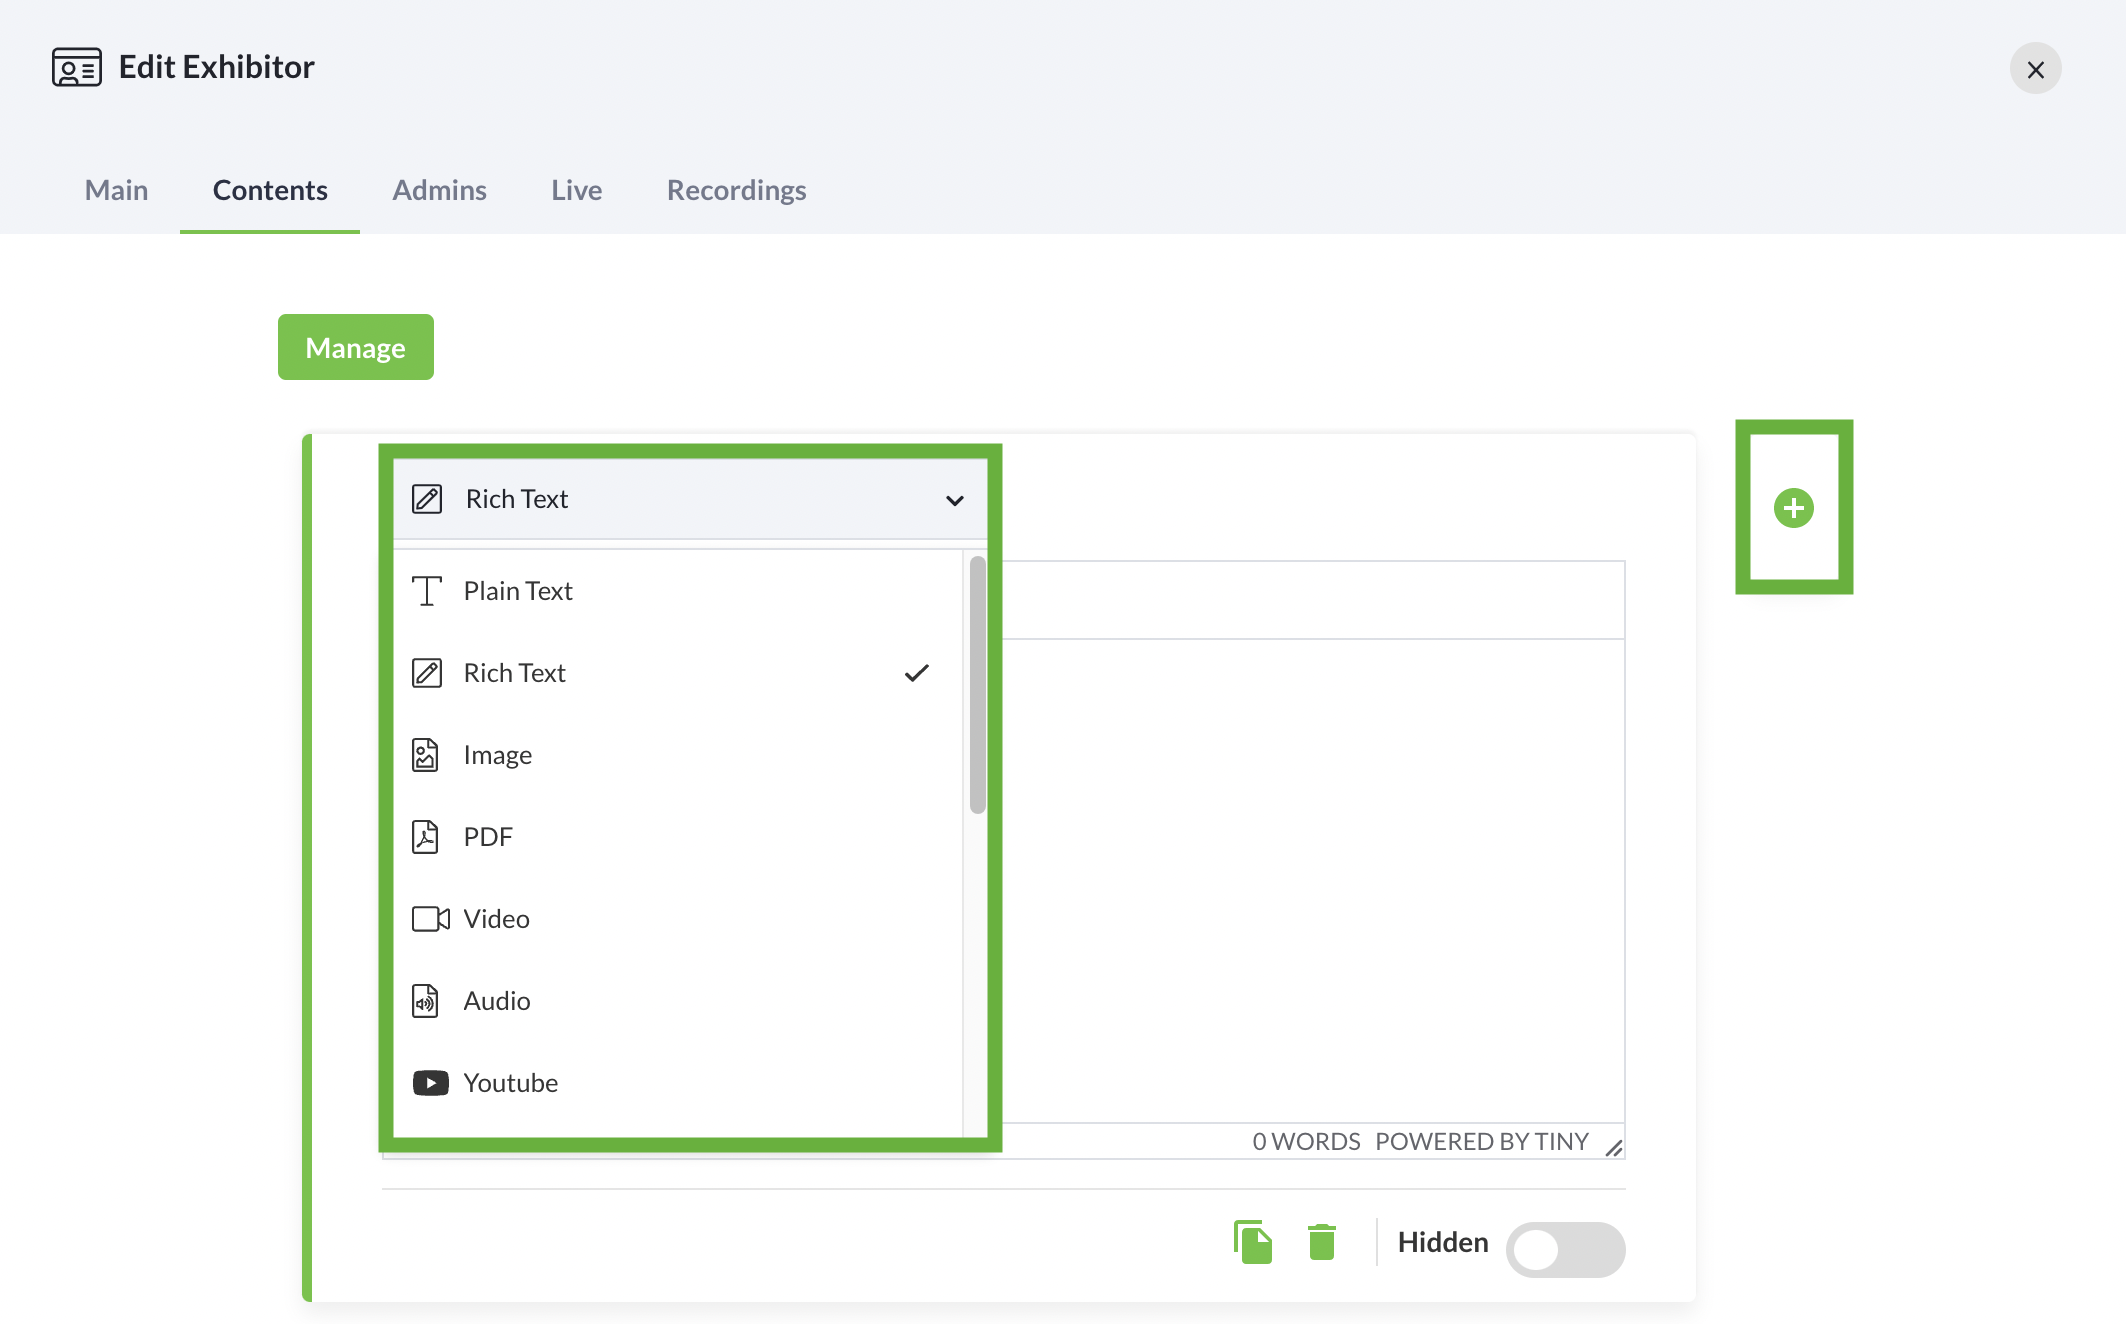Click the Video camera icon option
2126x1324 pixels.
coord(430,919)
